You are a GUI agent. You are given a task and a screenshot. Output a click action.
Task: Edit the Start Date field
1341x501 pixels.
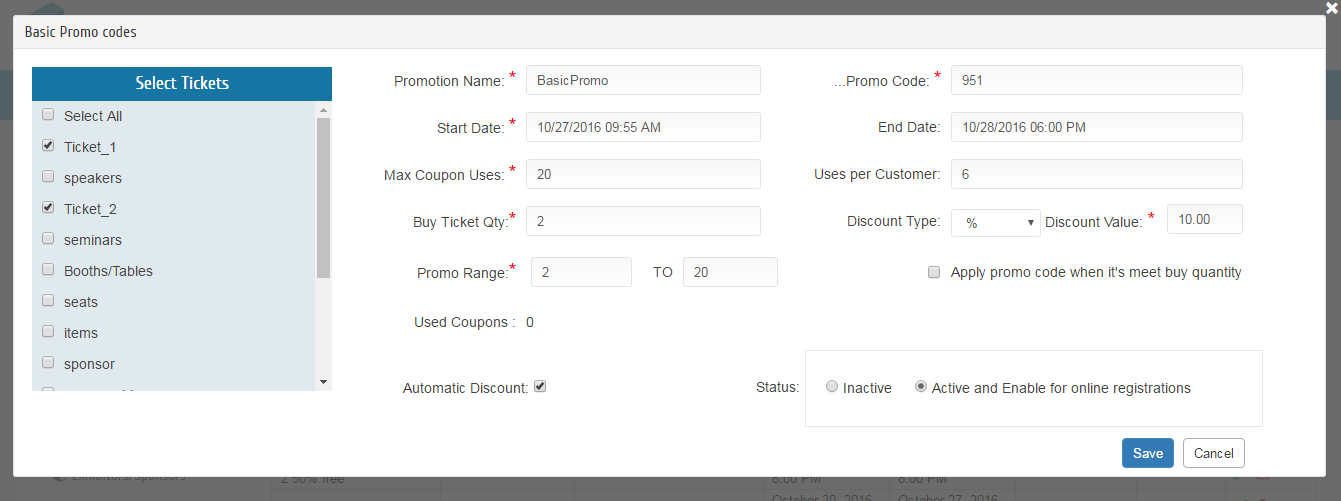[643, 127]
